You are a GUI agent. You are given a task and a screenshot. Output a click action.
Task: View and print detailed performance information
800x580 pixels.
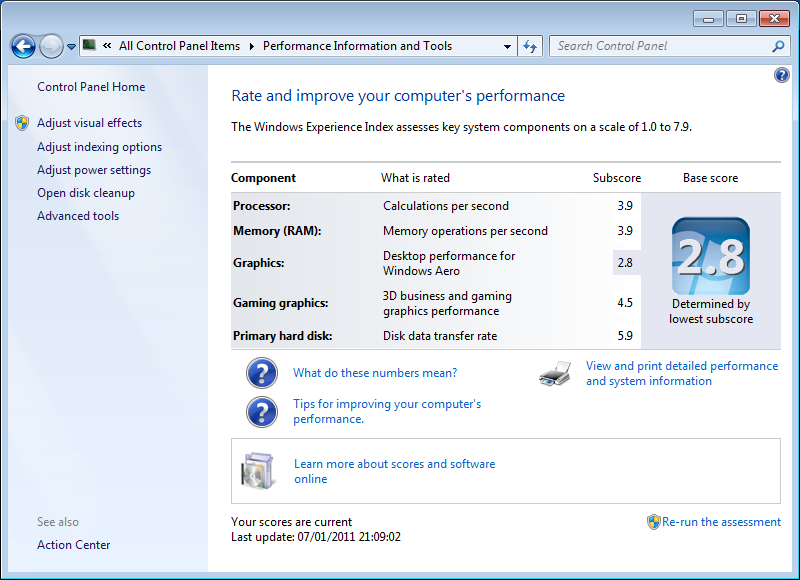[x=682, y=373]
